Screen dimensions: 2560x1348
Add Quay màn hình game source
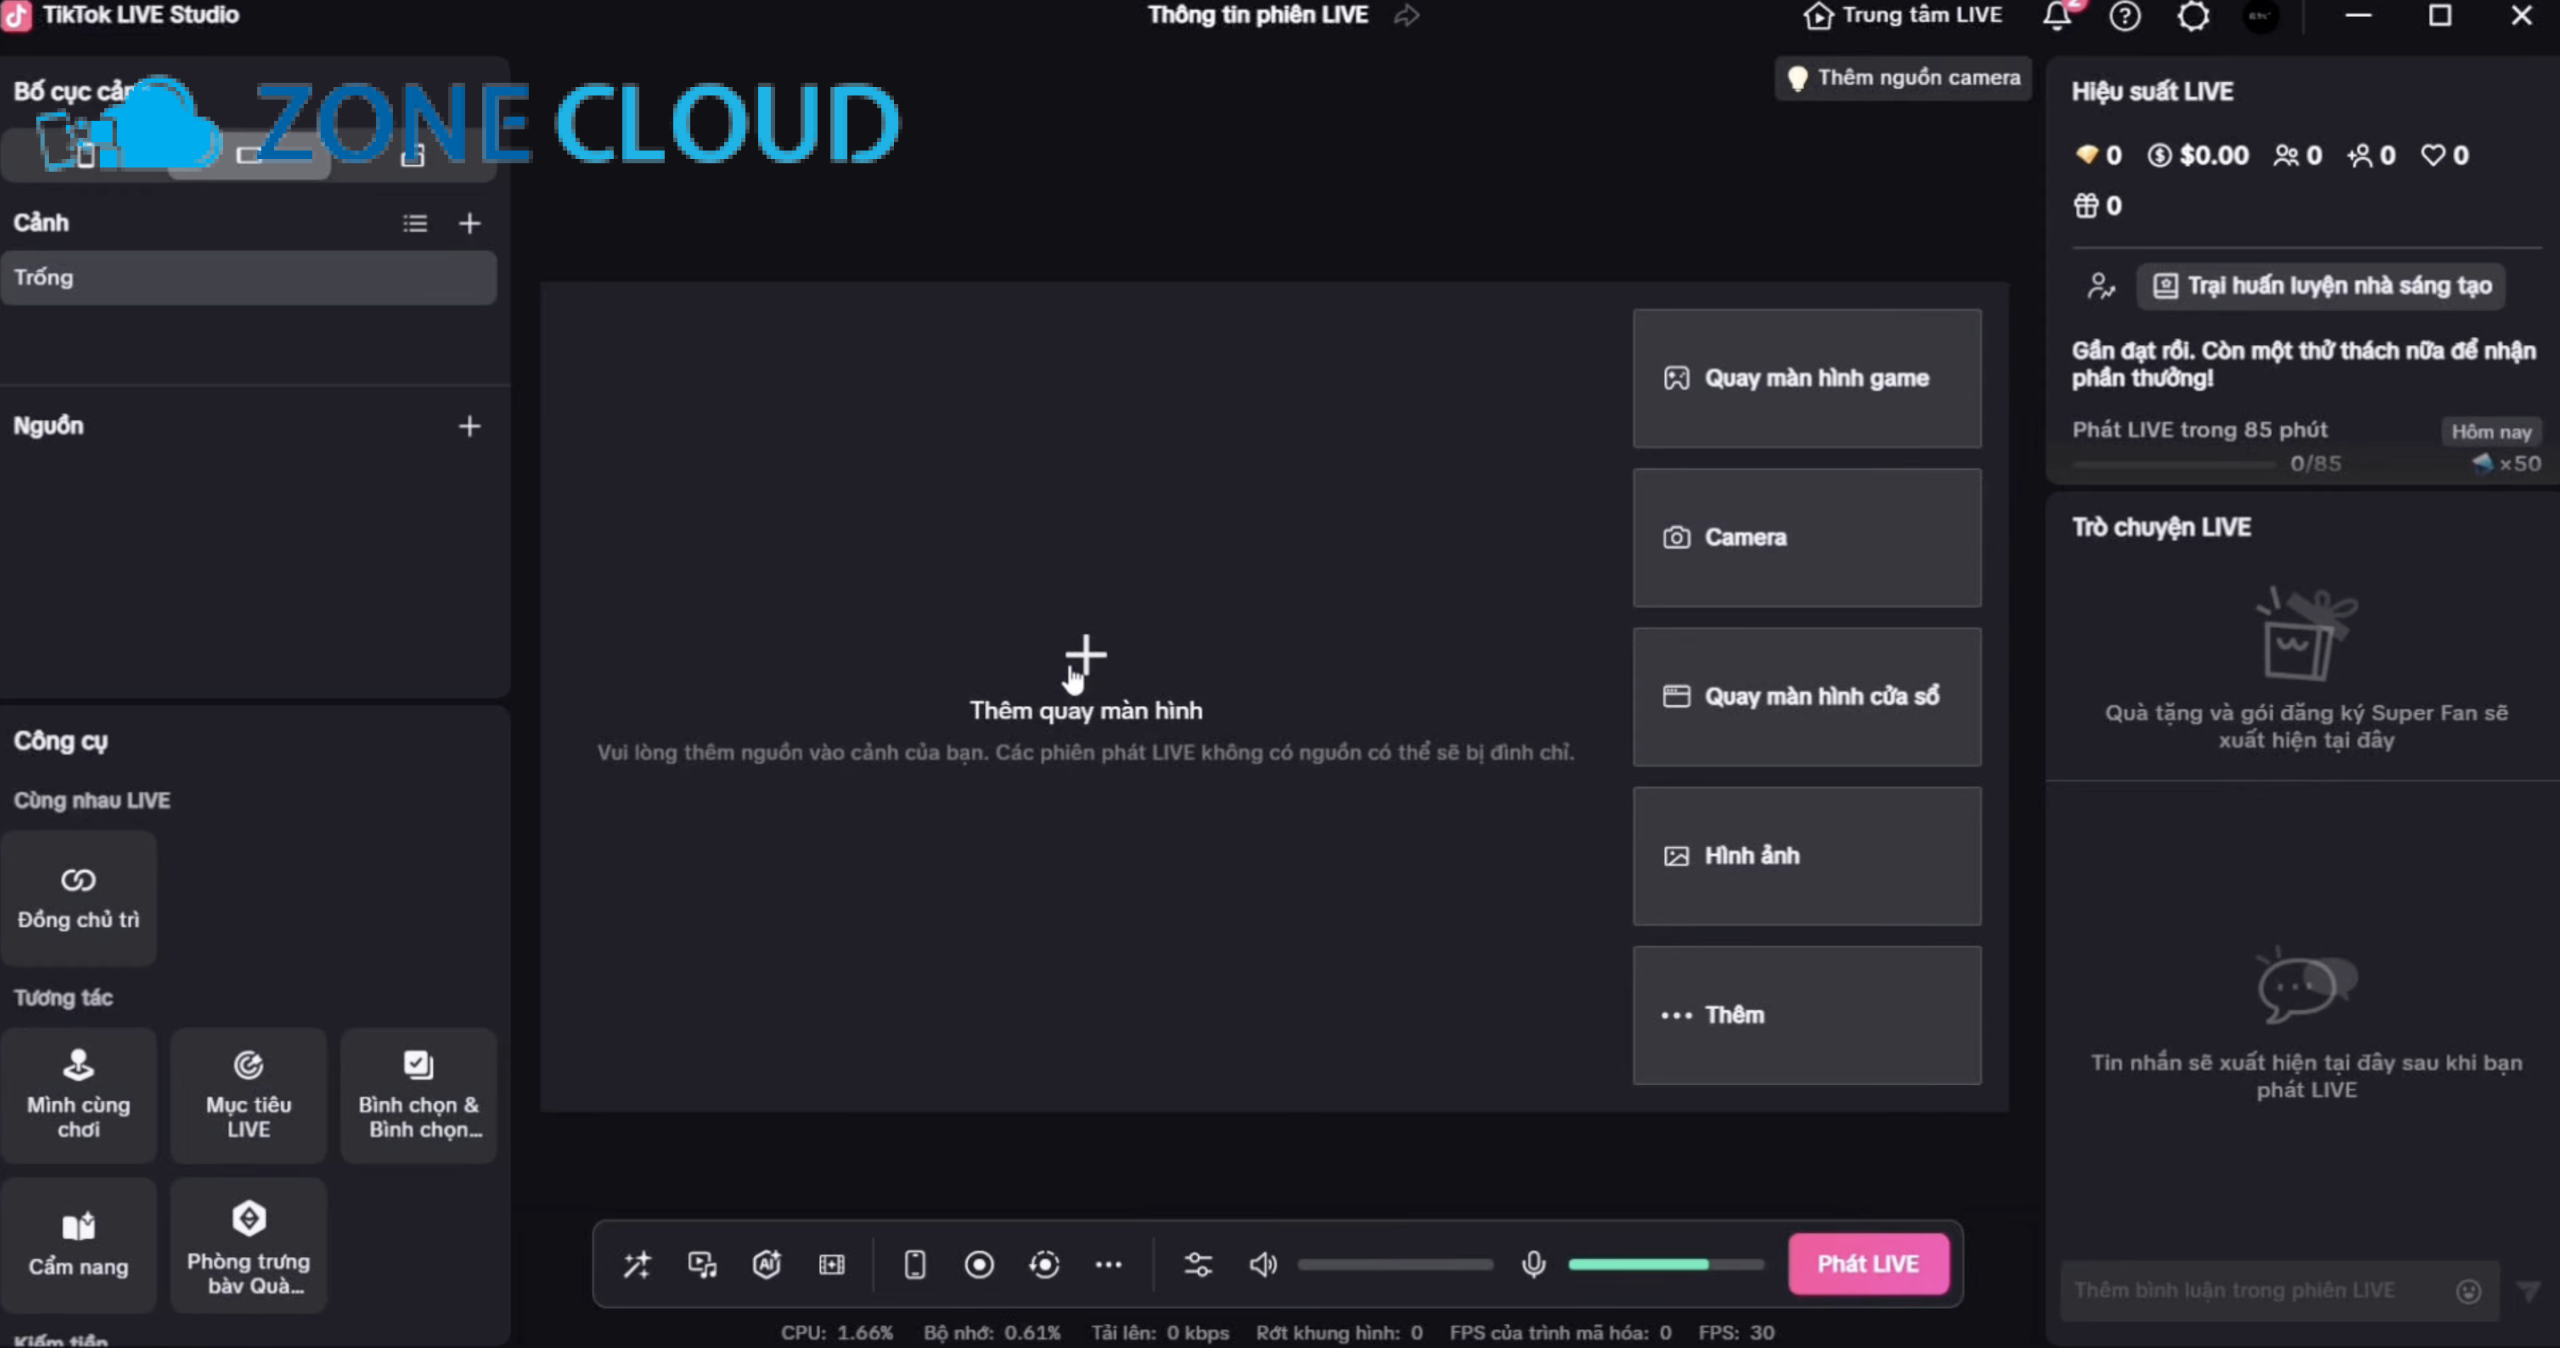click(1807, 378)
